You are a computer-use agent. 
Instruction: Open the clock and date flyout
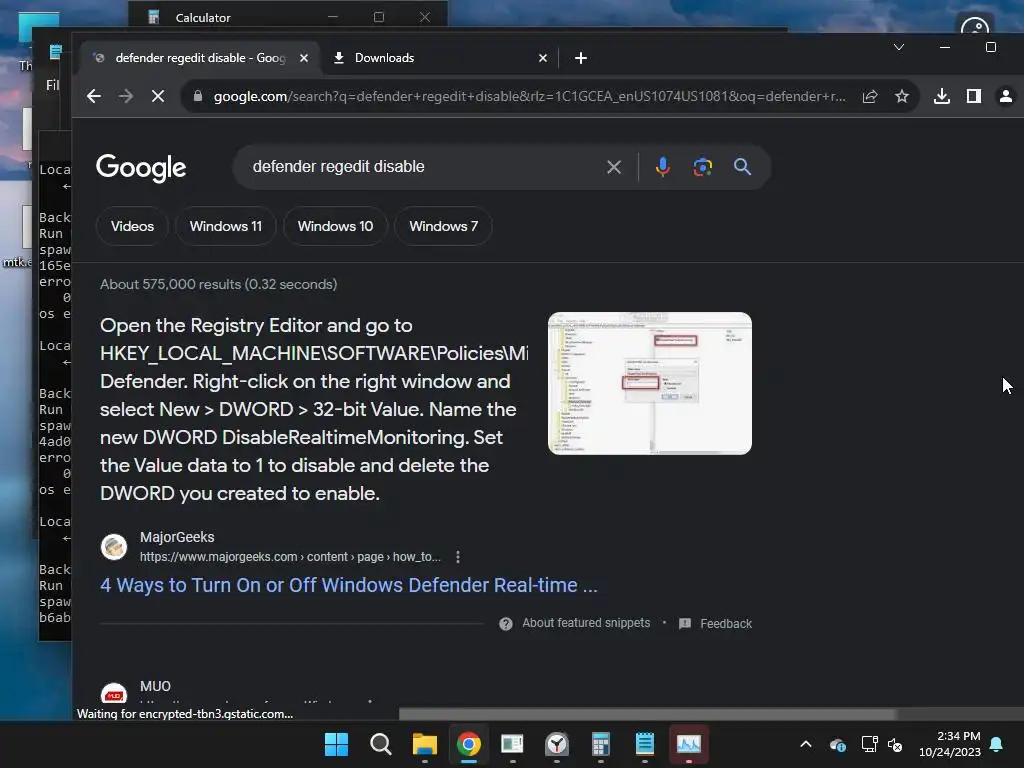tap(950, 744)
